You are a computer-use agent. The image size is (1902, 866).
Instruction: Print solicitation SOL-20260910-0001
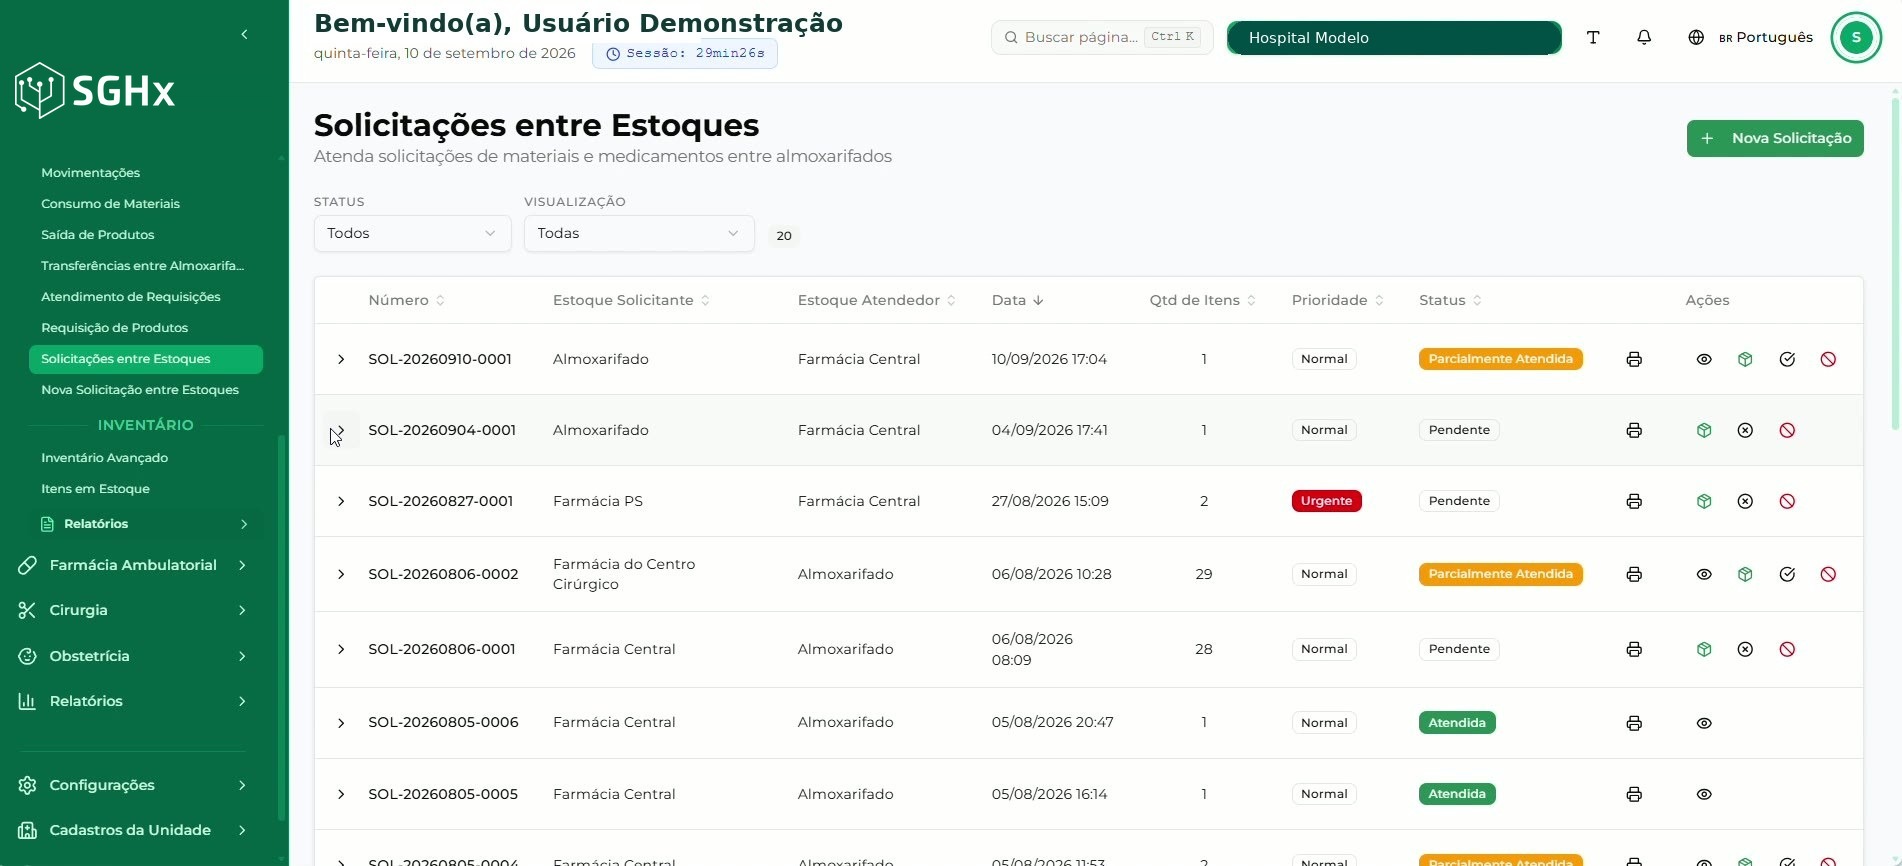1634,359
